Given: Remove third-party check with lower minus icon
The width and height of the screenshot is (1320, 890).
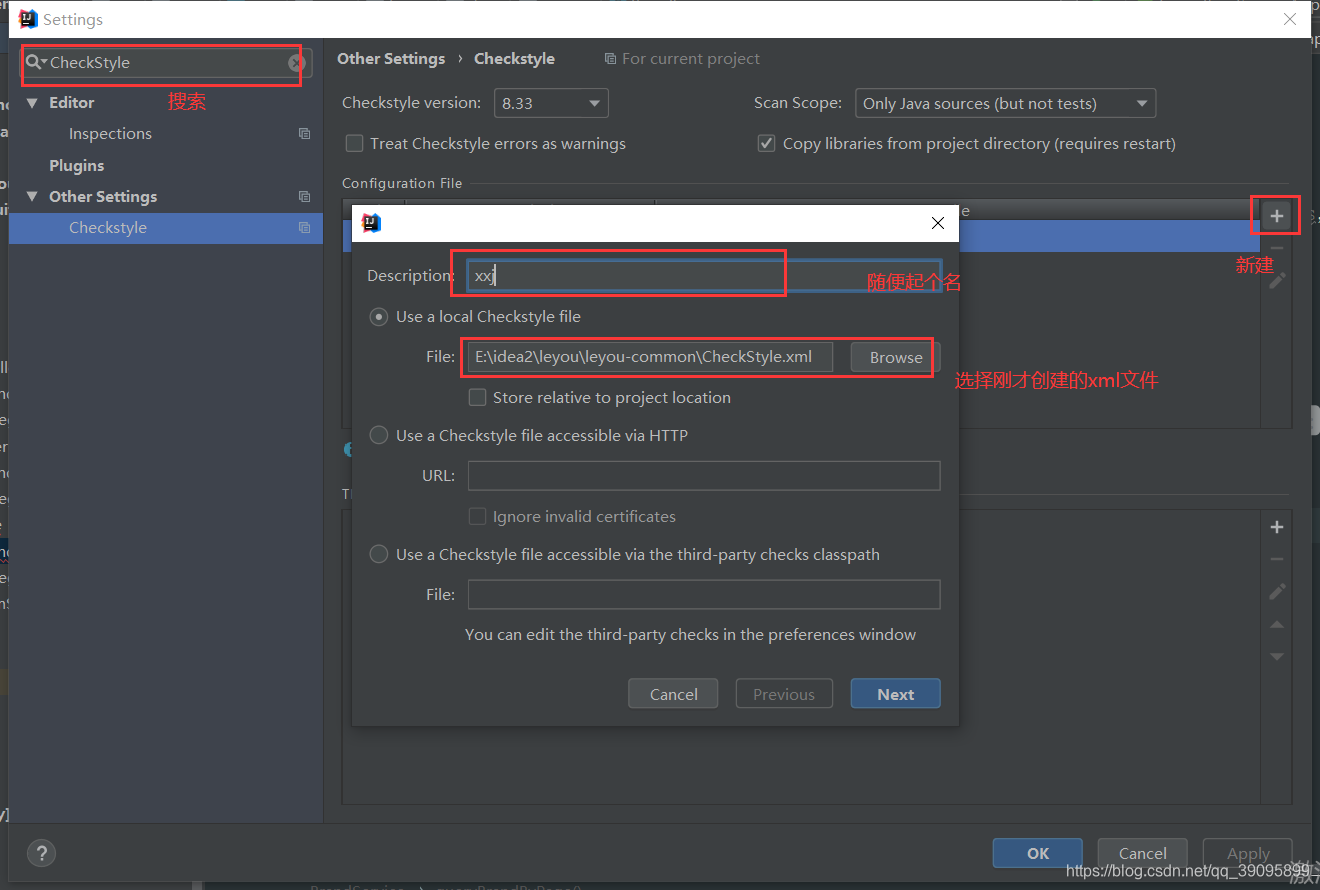Looking at the screenshot, I should (x=1277, y=560).
